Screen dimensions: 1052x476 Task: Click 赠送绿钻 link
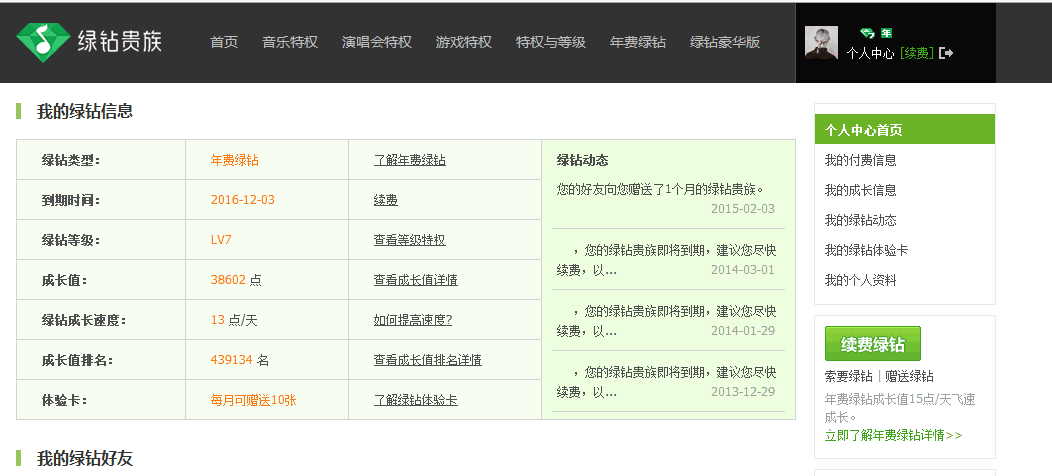(909, 377)
